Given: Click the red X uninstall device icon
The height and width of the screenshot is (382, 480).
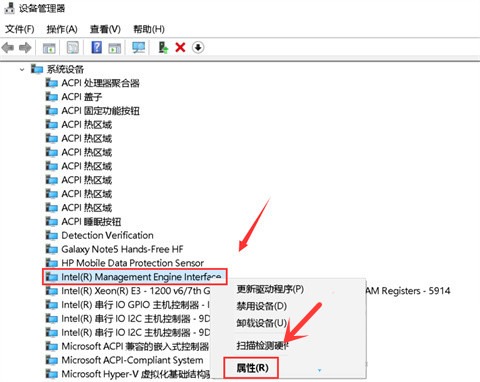Looking at the screenshot, I should [x=180, y=47].
